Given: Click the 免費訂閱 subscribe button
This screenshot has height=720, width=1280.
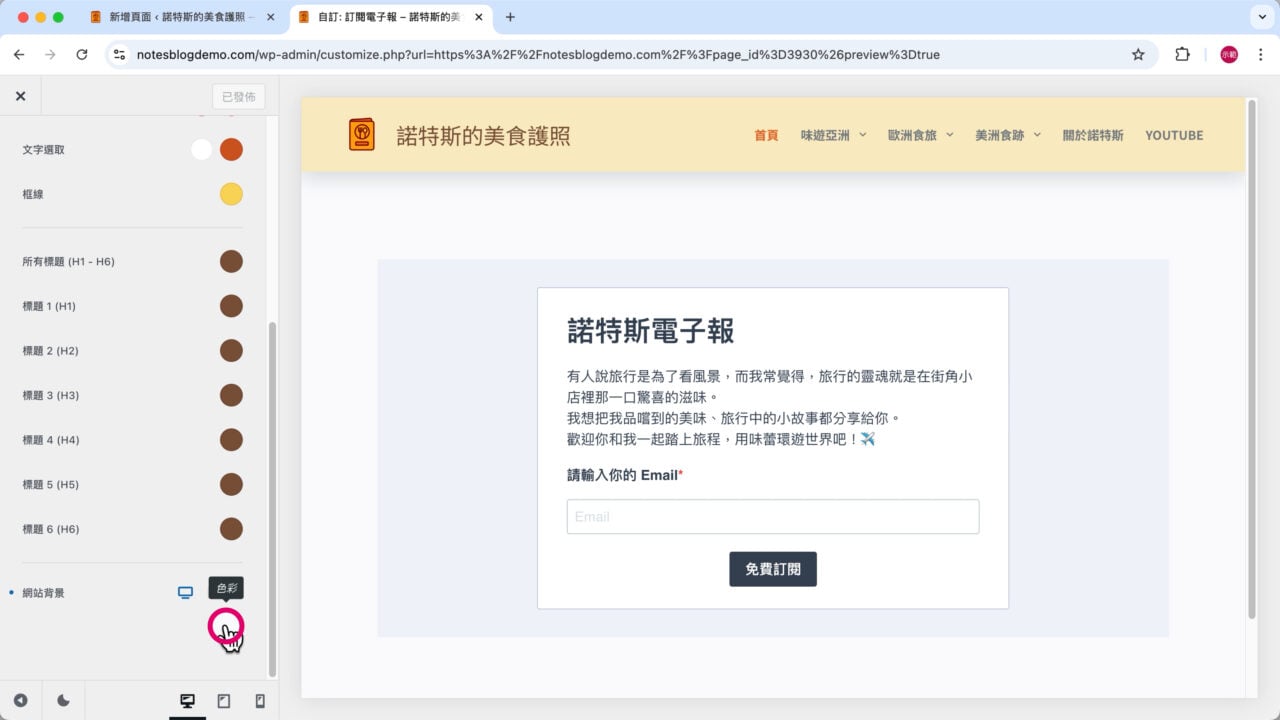Looking at the screenshot, I should 772,568.
